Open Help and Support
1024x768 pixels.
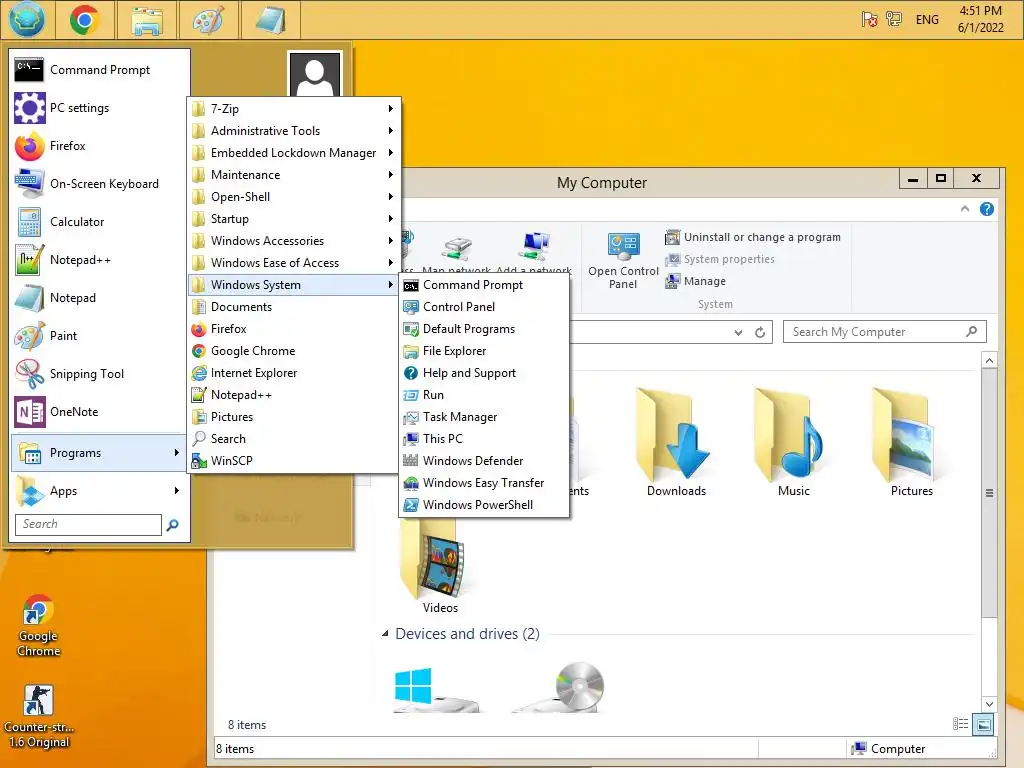[484, 373]
